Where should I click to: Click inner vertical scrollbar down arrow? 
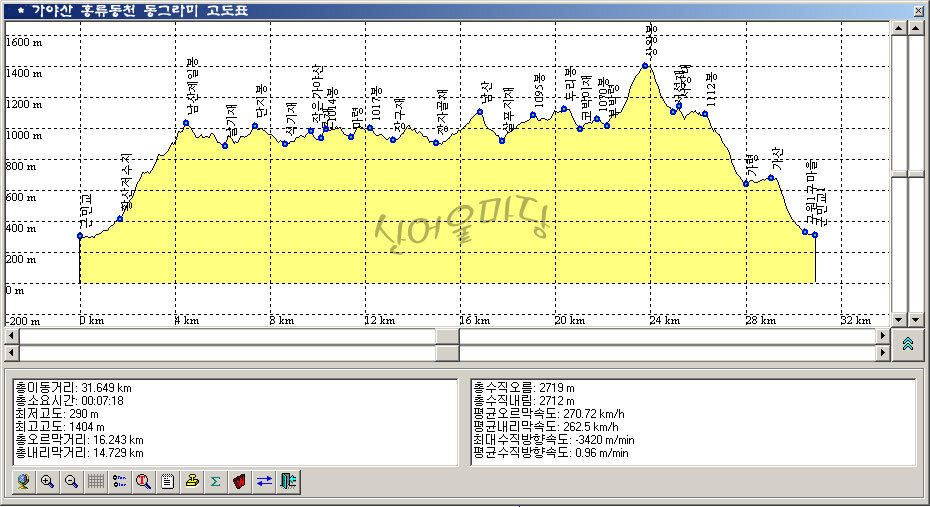(x=899, y=320)
